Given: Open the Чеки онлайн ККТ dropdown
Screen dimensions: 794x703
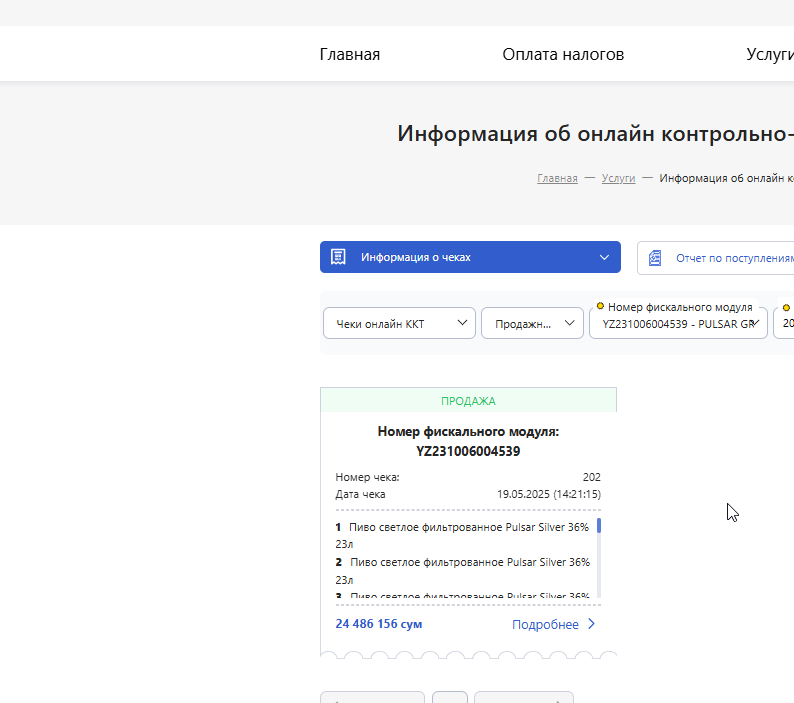Looking at the screenshot, I should 399,323.
